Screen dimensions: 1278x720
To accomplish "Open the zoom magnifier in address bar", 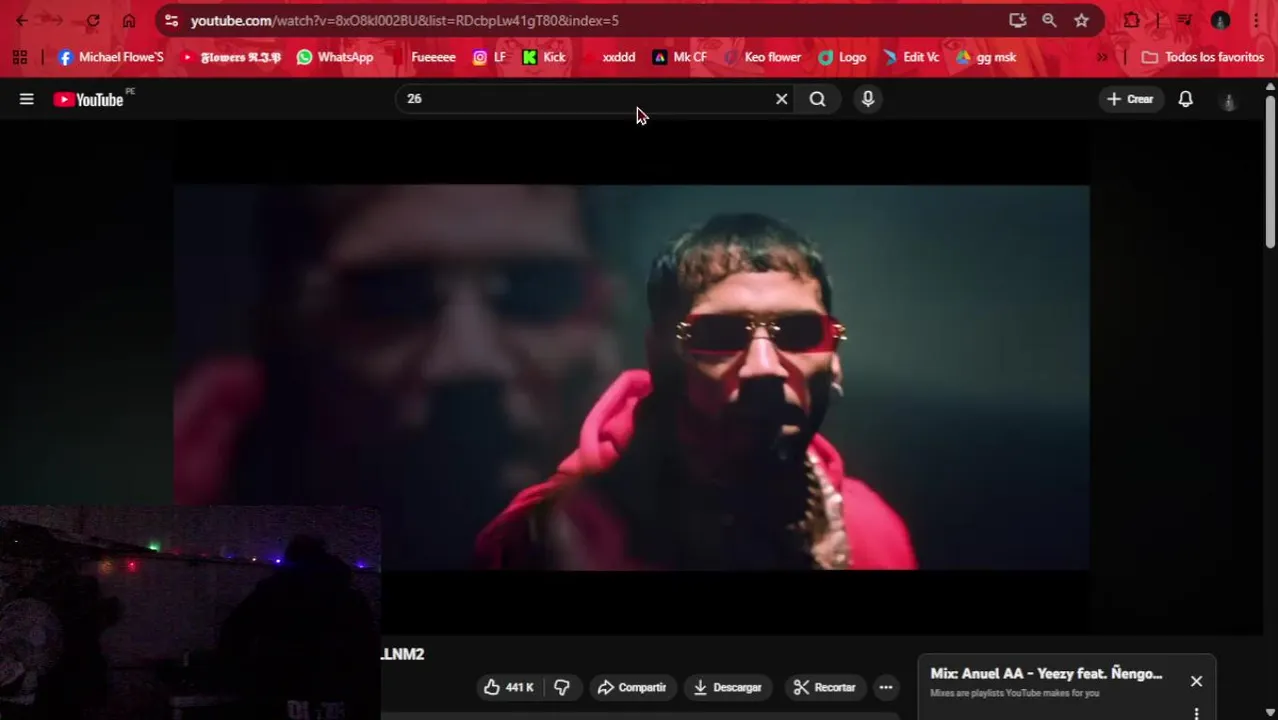I will pyautogui.click(x=1049, y=20).
